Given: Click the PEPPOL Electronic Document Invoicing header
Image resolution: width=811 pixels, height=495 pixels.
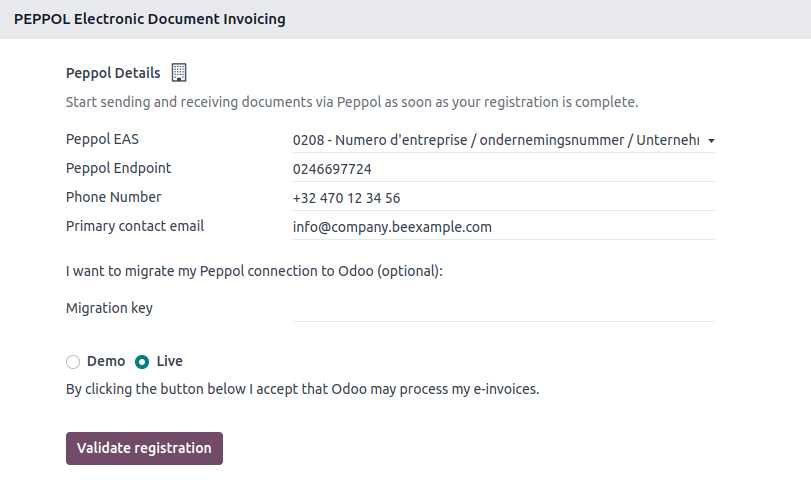Looking at the screenshot, I should 149,19.
